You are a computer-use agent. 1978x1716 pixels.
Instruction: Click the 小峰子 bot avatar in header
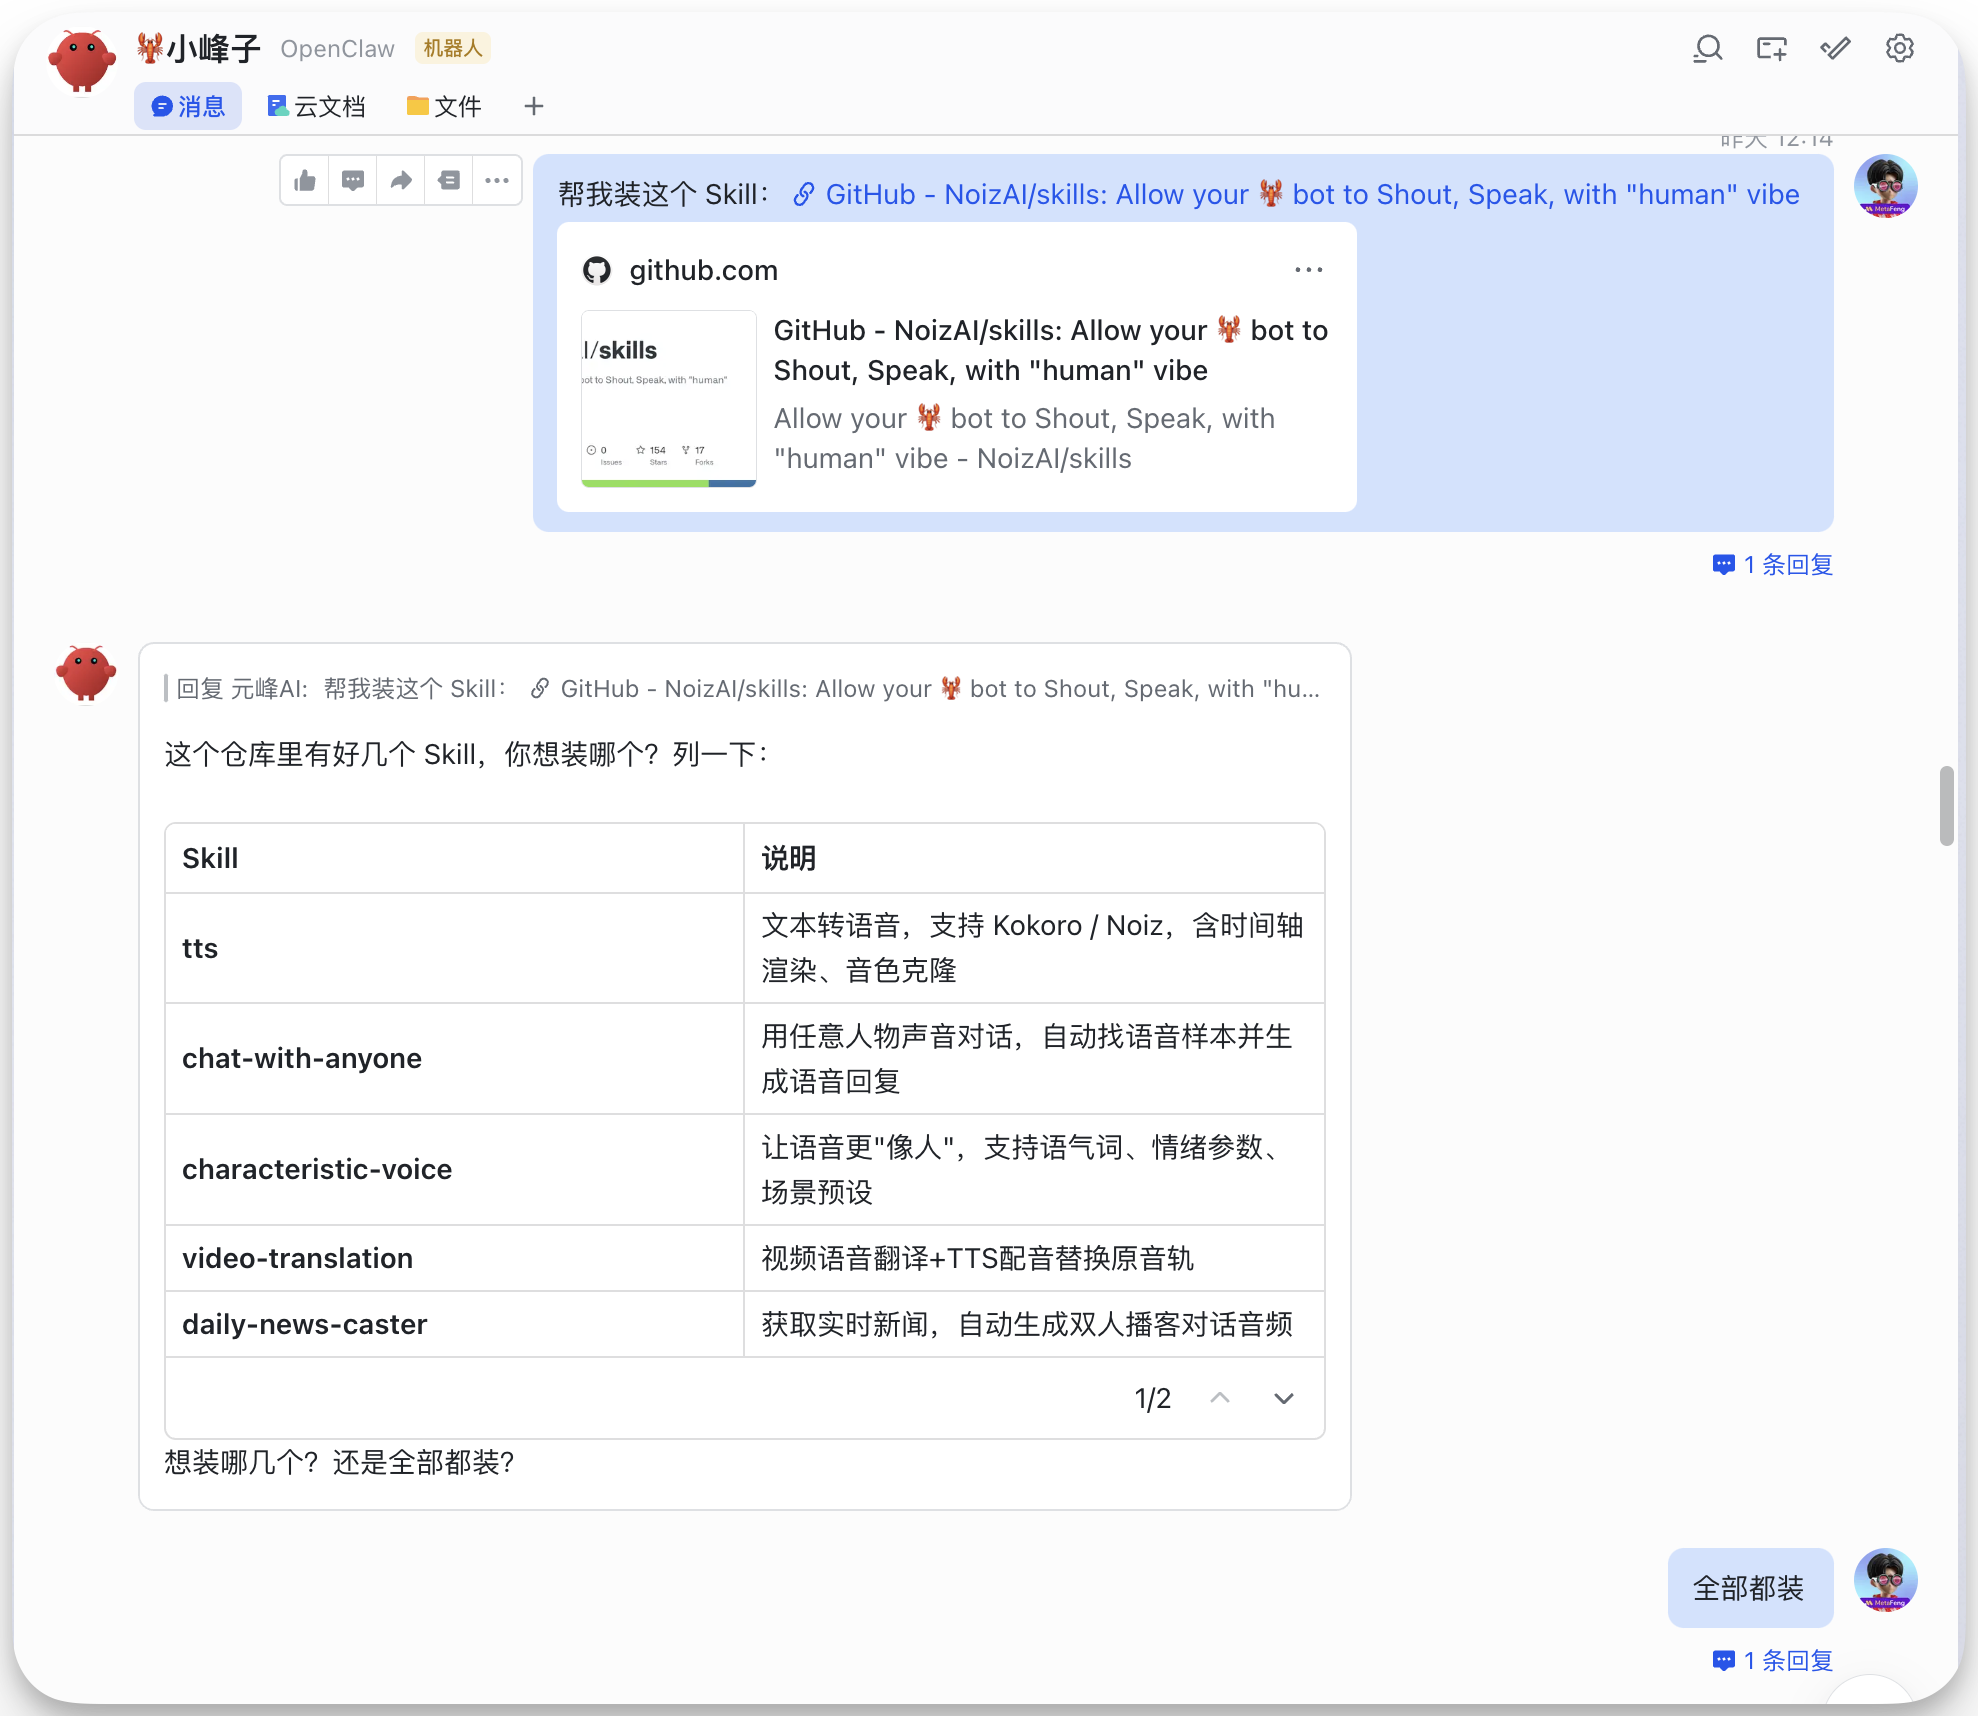(82, 60)
